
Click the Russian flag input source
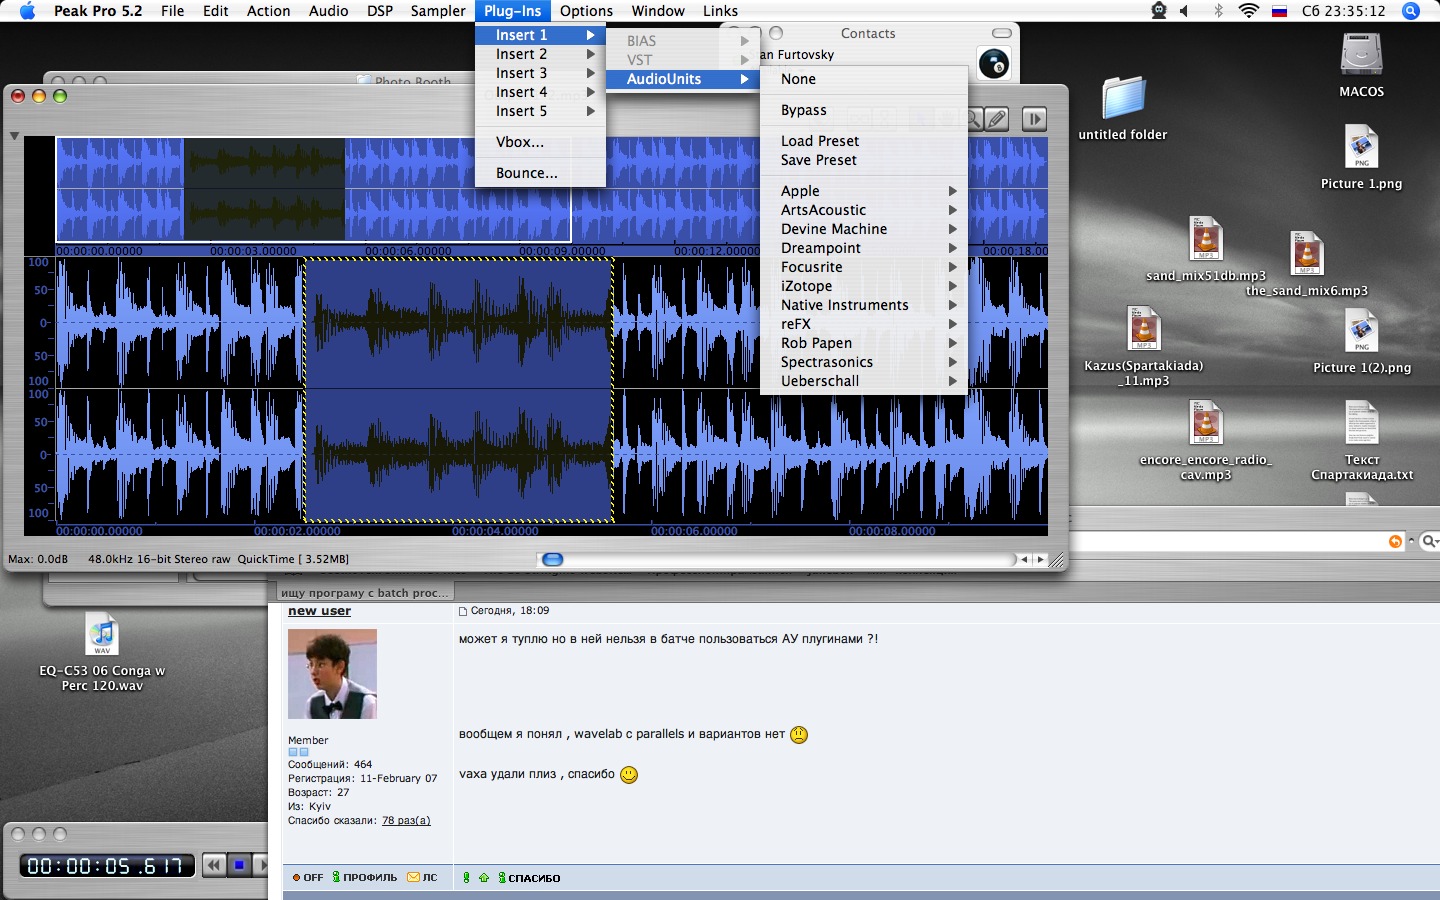tap(1279, 11)
